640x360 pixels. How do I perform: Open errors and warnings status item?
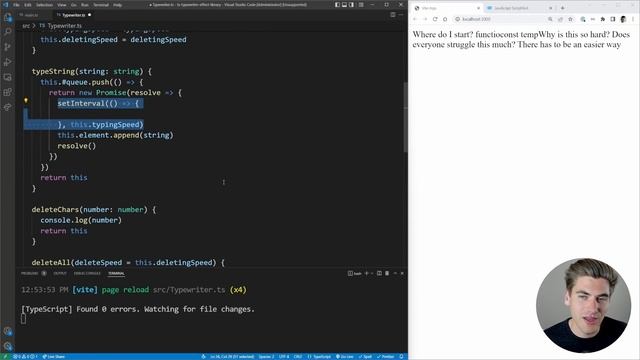point(25,356)
